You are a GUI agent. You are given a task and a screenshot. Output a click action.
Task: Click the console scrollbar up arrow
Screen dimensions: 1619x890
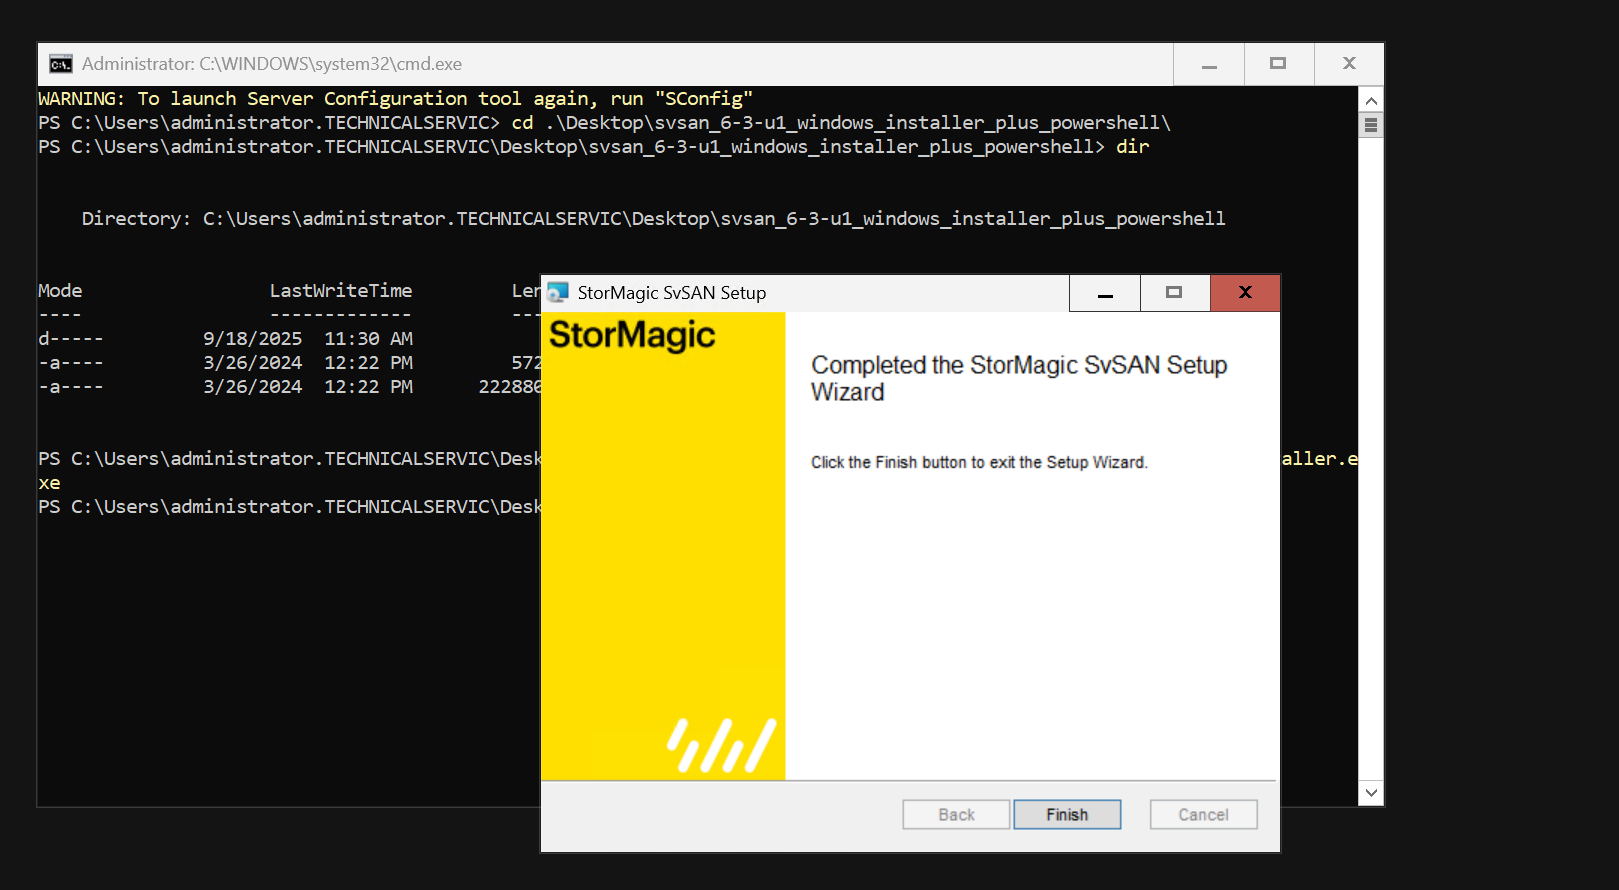(x=1371, y=100)
